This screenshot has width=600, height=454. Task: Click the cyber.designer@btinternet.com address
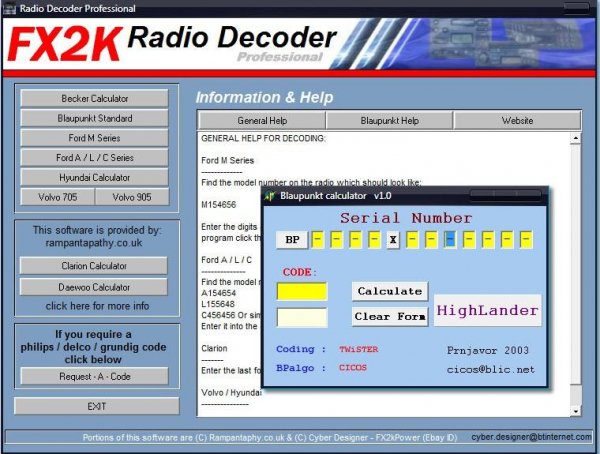531,437
